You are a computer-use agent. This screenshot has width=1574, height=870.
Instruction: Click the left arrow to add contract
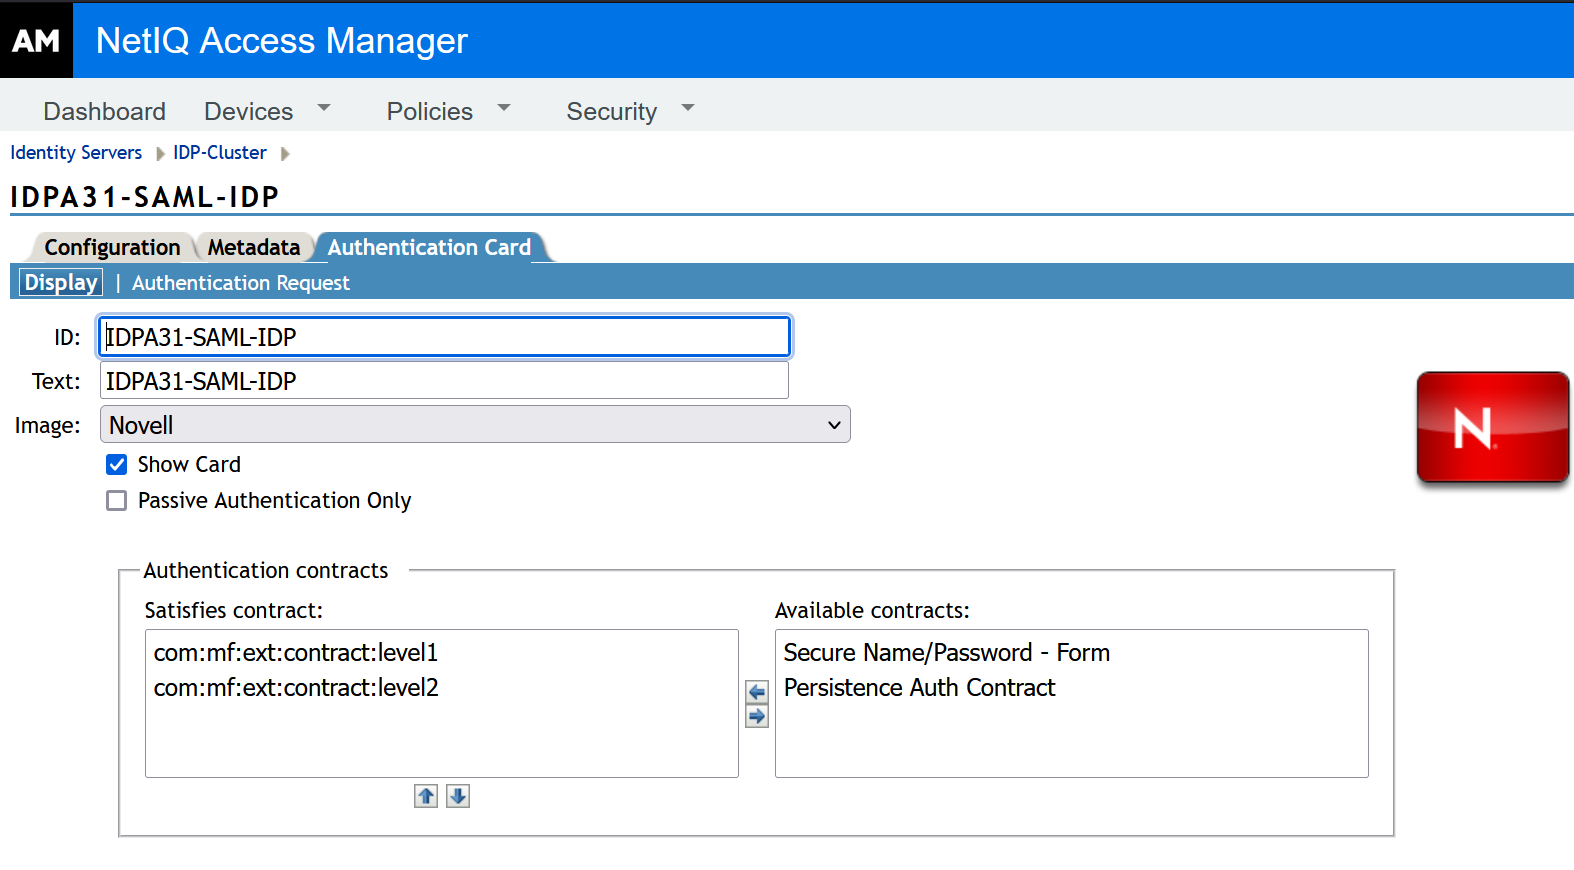[757, 692]
